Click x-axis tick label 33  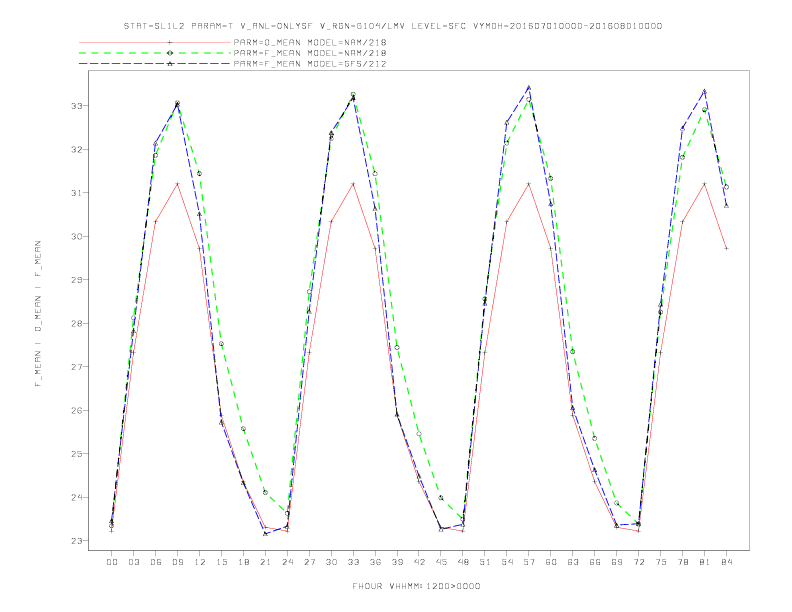[353, 562]
